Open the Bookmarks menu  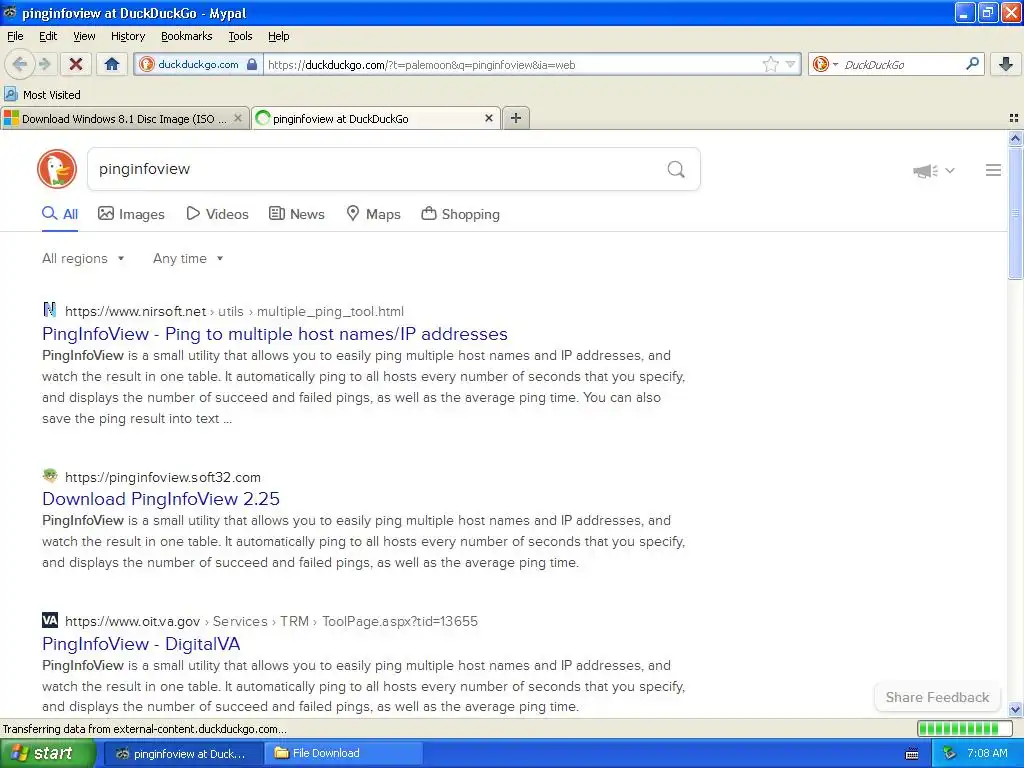tap(187, 36)
